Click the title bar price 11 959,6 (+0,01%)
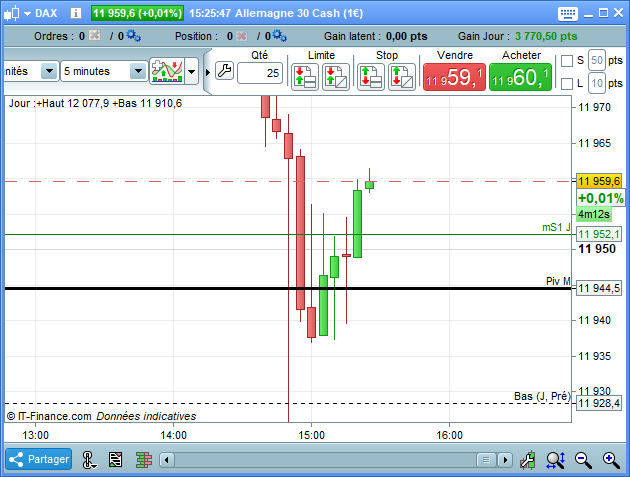Viewport: 630px width, 477px height. (x=137, y=13)
